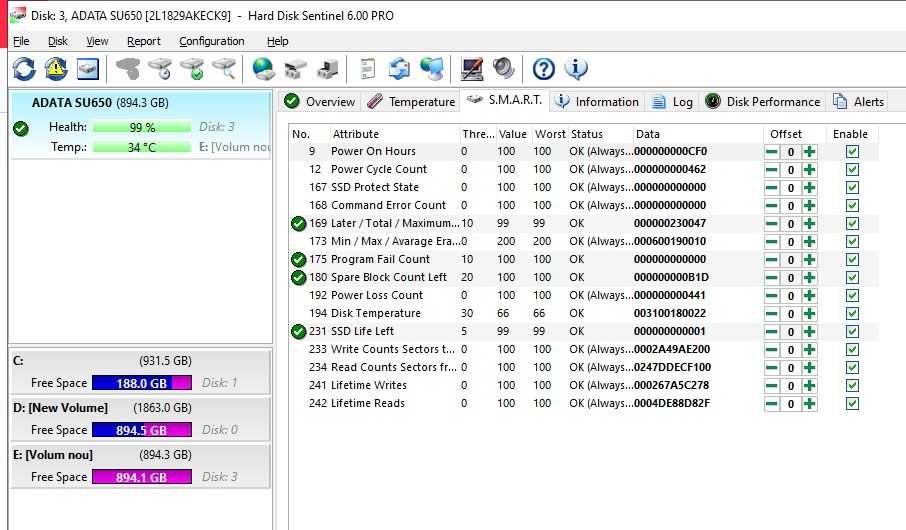Disable the Disk Temperature attribute checkbox
The image size is (906, 530).
pos(852,313)
